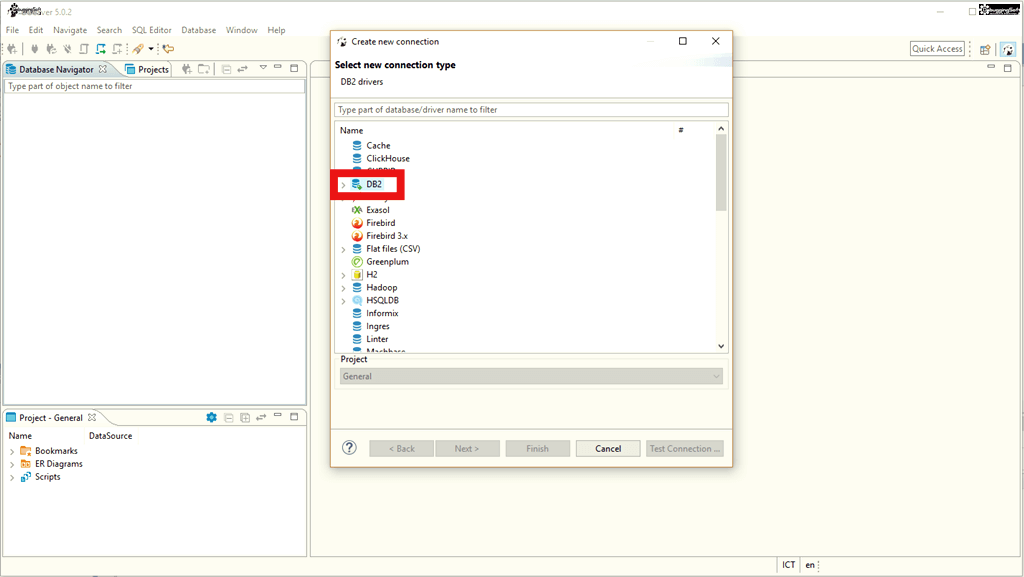Click the ICT timezone status bar entry
Viewport: 1024px width, 577px height.
(x=789, y=565)
